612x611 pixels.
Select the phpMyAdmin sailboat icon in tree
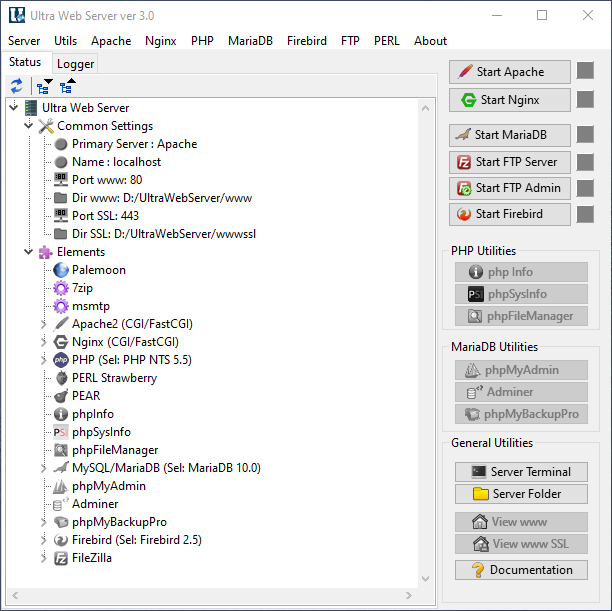coord(60,486)
